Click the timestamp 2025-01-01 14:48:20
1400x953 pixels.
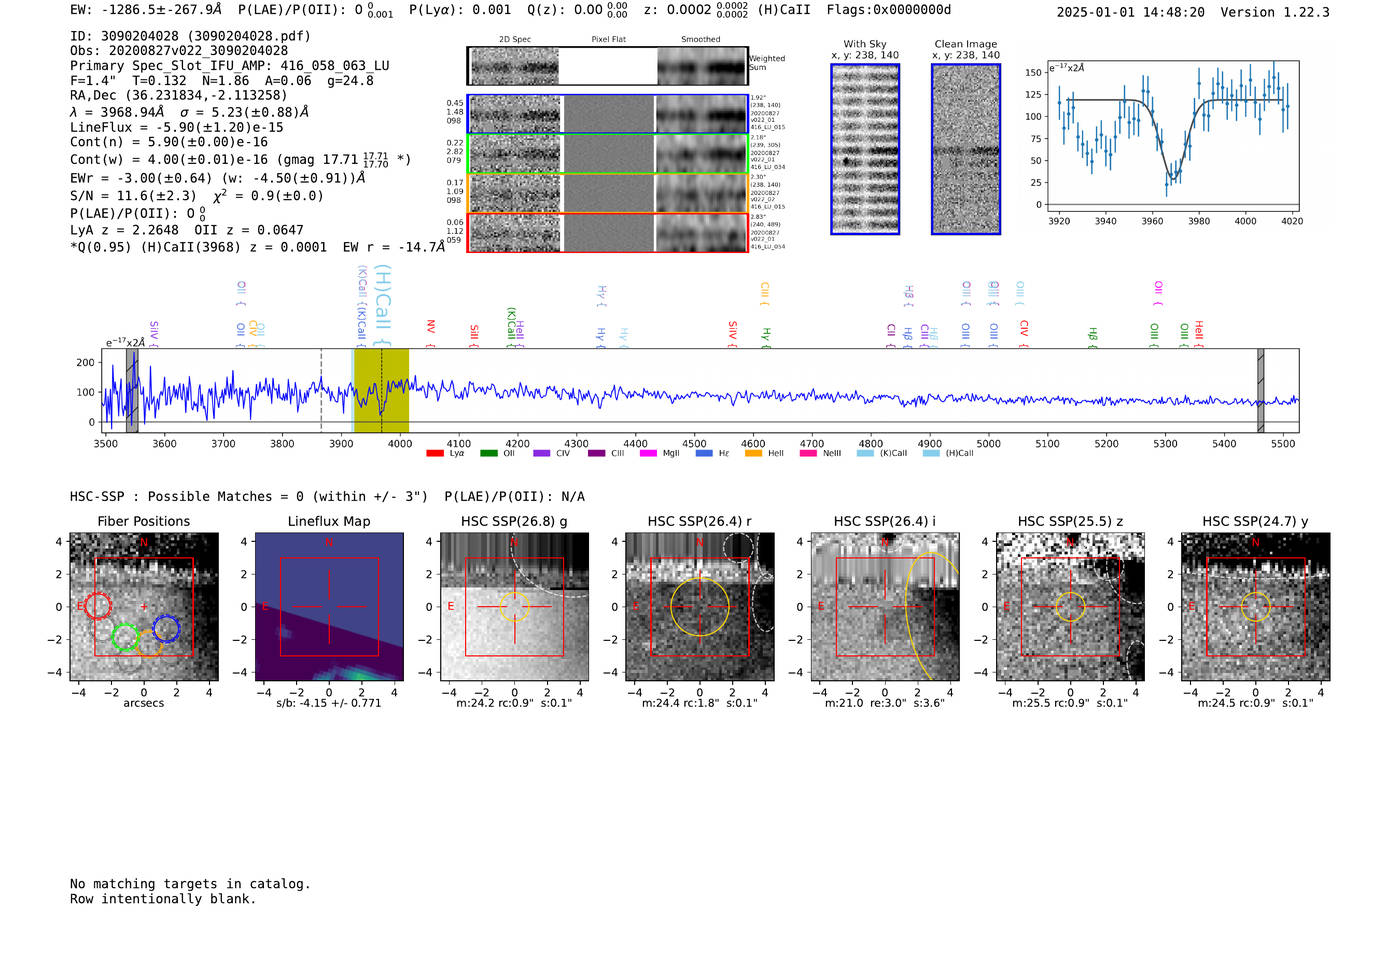pyautogui.click(x=1131, y=12)
